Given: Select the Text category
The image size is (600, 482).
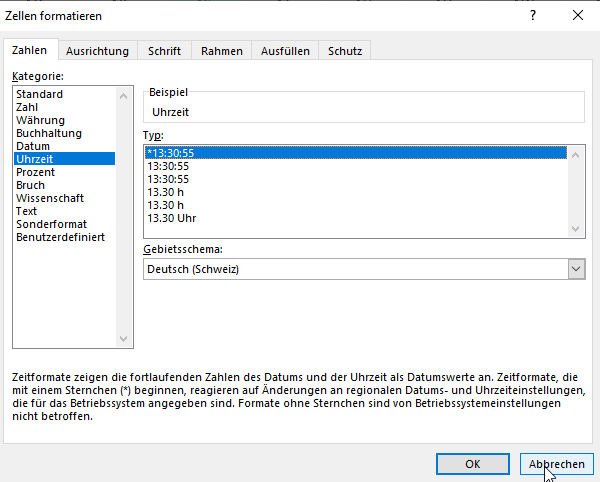Looking at the screenshot, I should click(64, 211).
